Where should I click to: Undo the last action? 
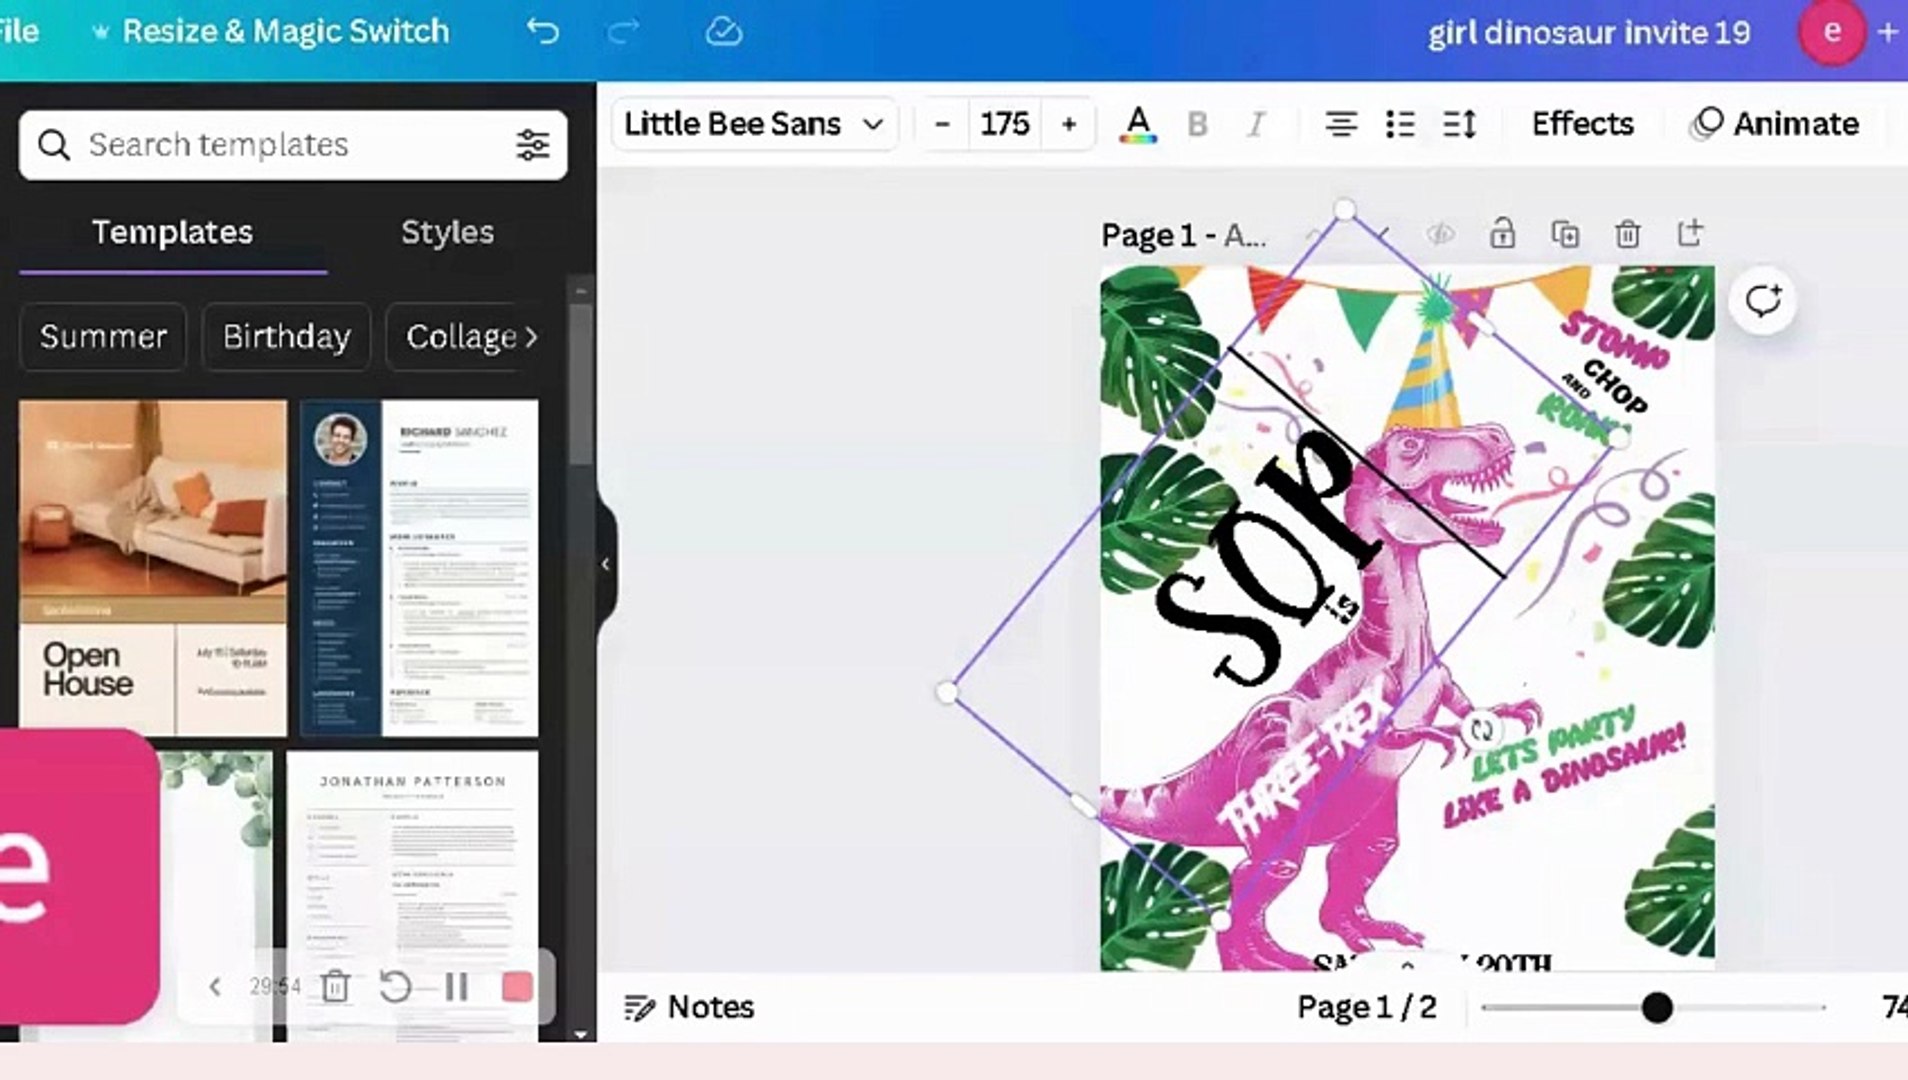tap(543, 31)
